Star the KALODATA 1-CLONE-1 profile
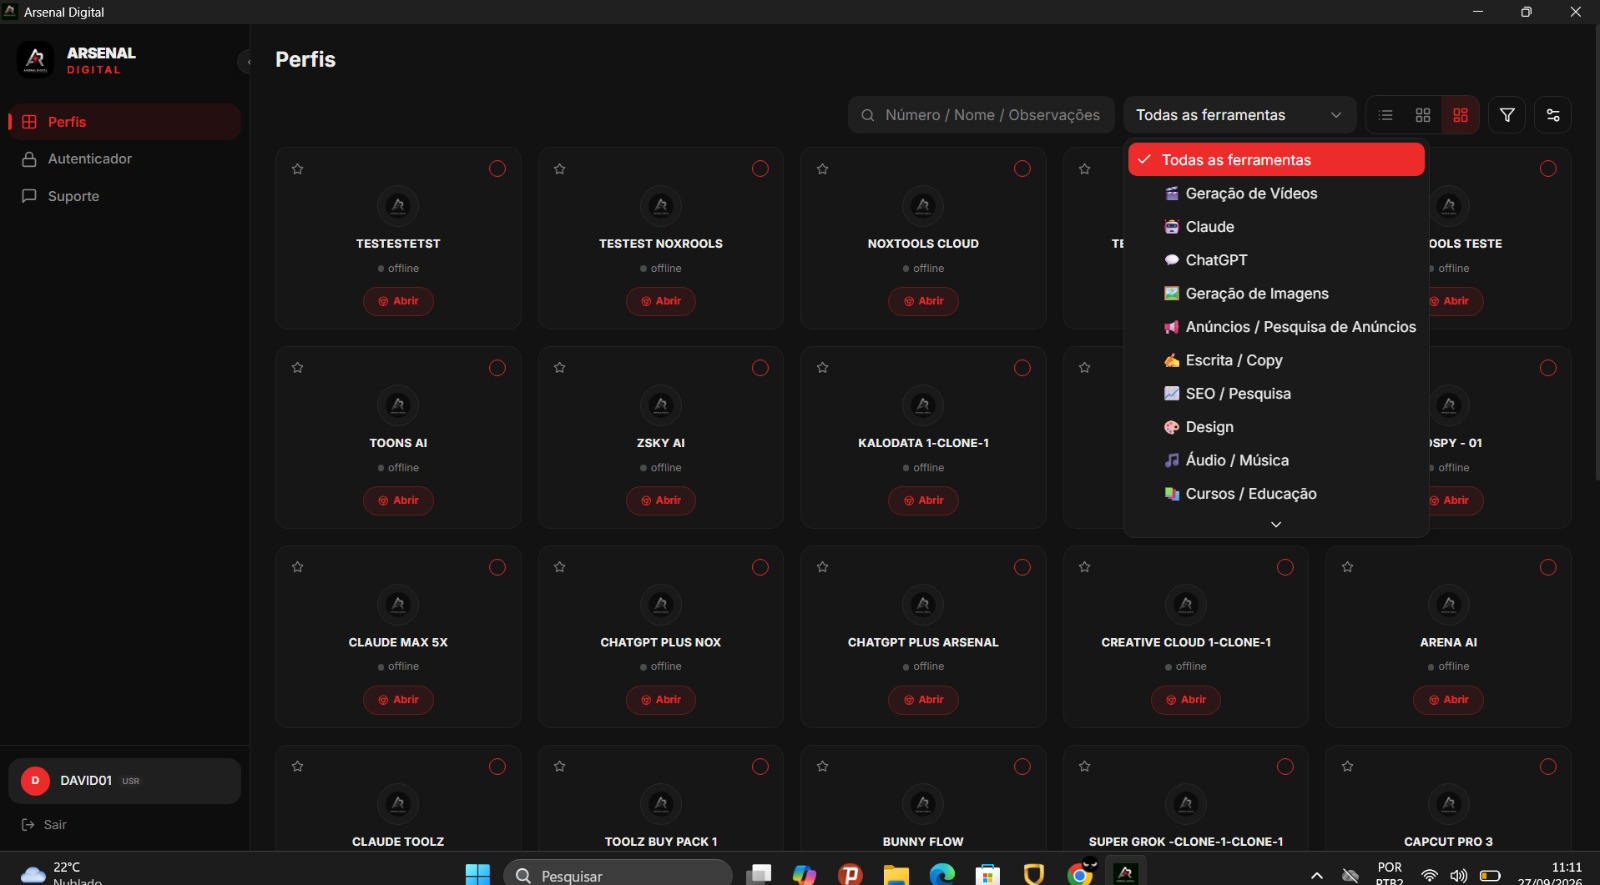Screen dimensions: 1600x885 tap(822, 368)
